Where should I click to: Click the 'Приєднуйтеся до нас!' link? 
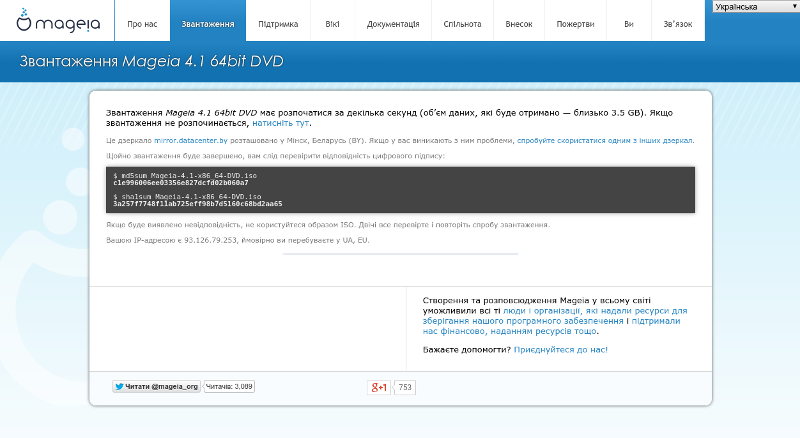tap(561, 350)
